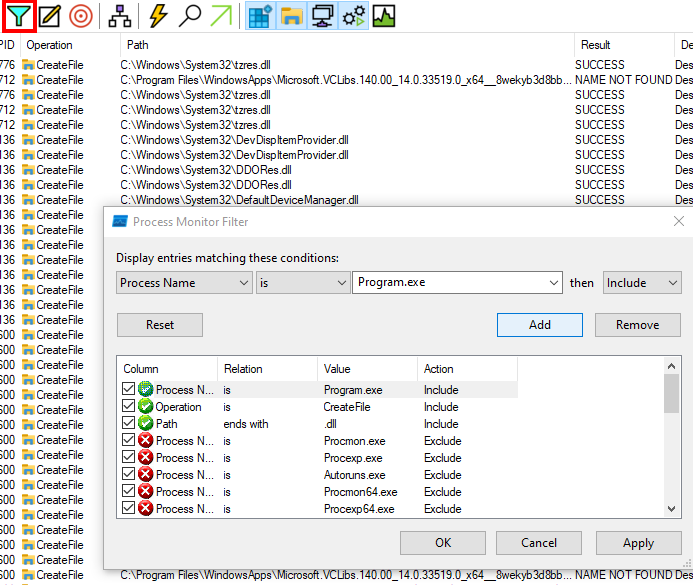The height and width of the screenshot is (585, 693).
Task: Click the green Jump To arrow
Action: click(x=221, y=16)
